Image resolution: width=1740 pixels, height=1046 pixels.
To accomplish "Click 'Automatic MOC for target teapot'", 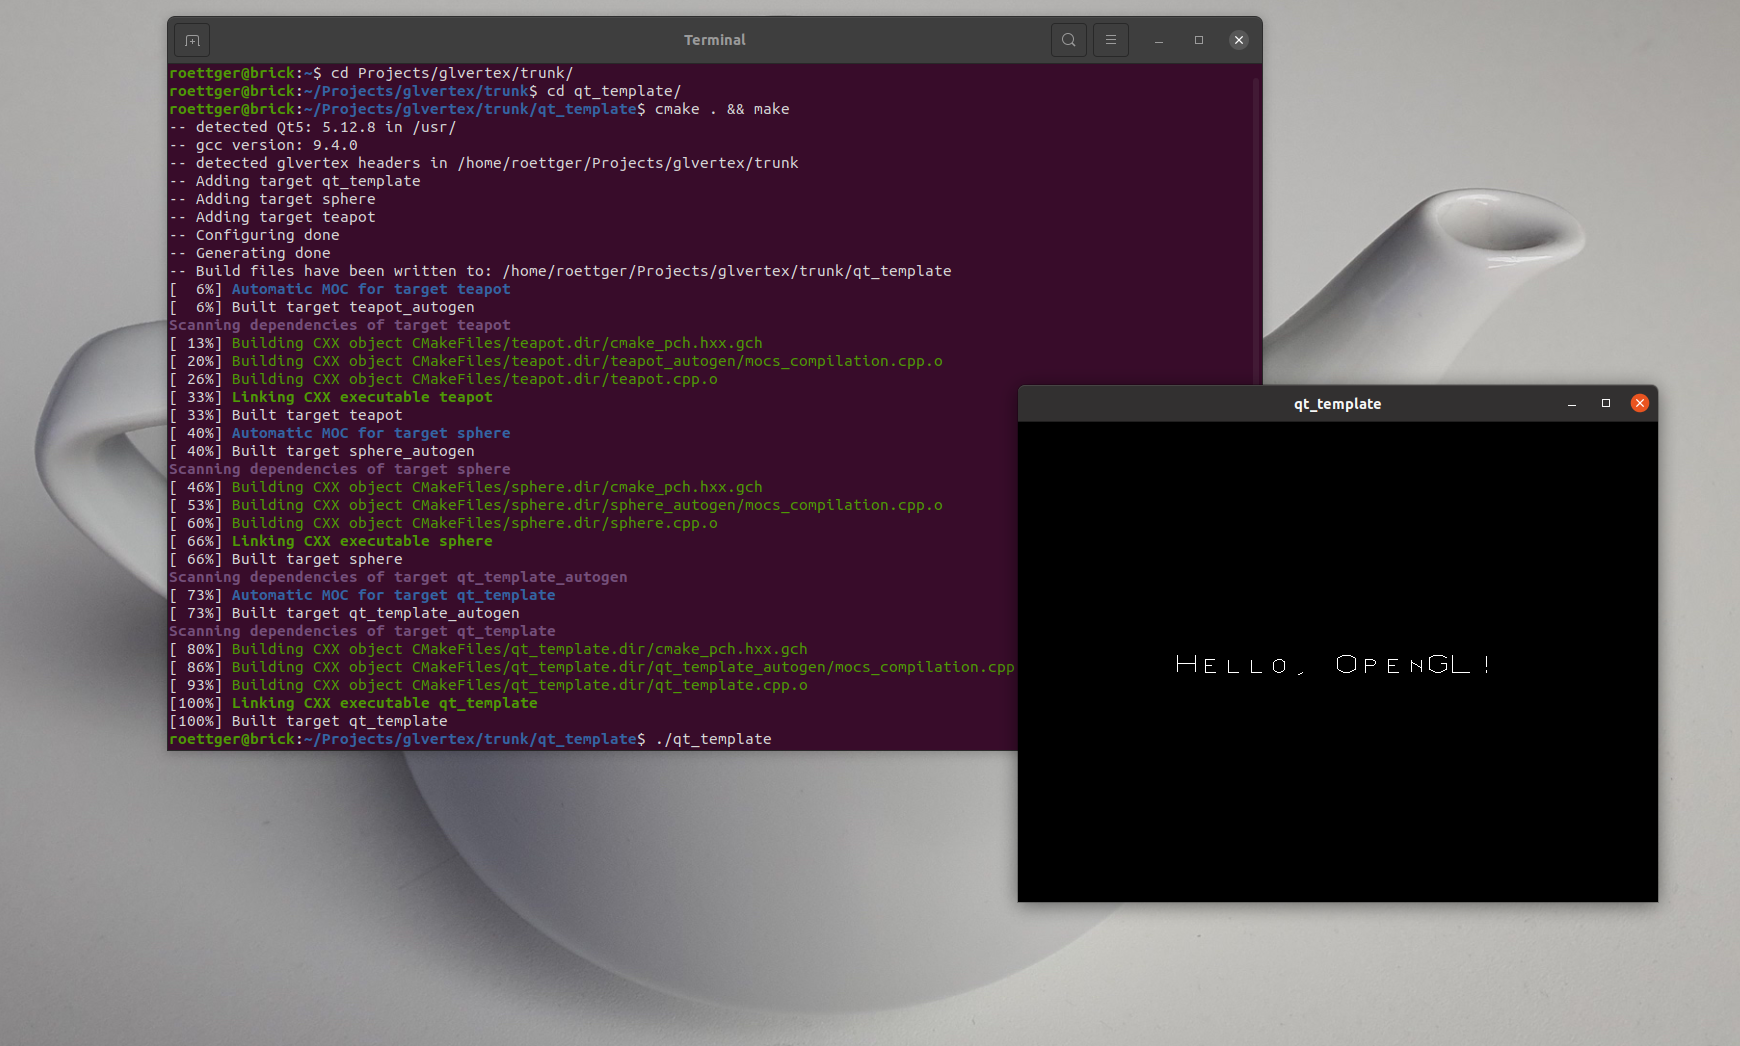I will pyautogui.click(x=371, y=289).
